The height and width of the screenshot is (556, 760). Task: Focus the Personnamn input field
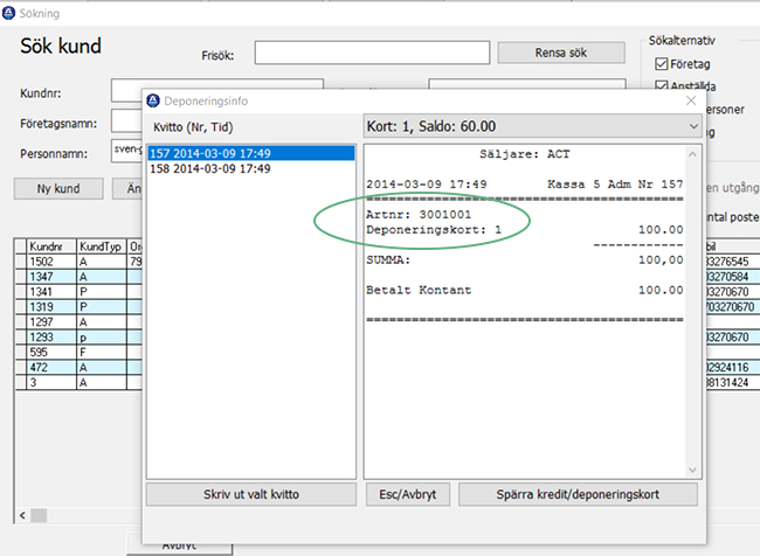(127, 151)
